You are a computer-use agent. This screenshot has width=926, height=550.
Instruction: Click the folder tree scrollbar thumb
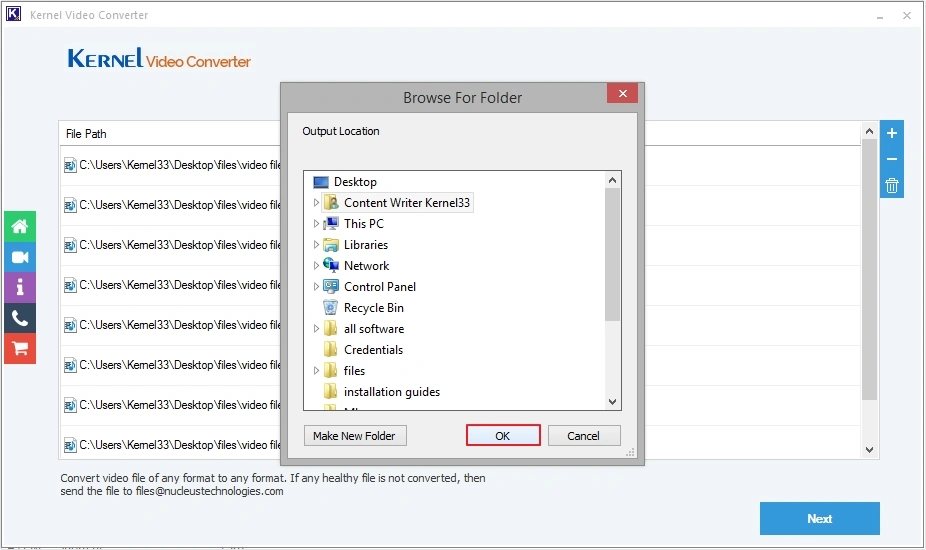[612, 255]
